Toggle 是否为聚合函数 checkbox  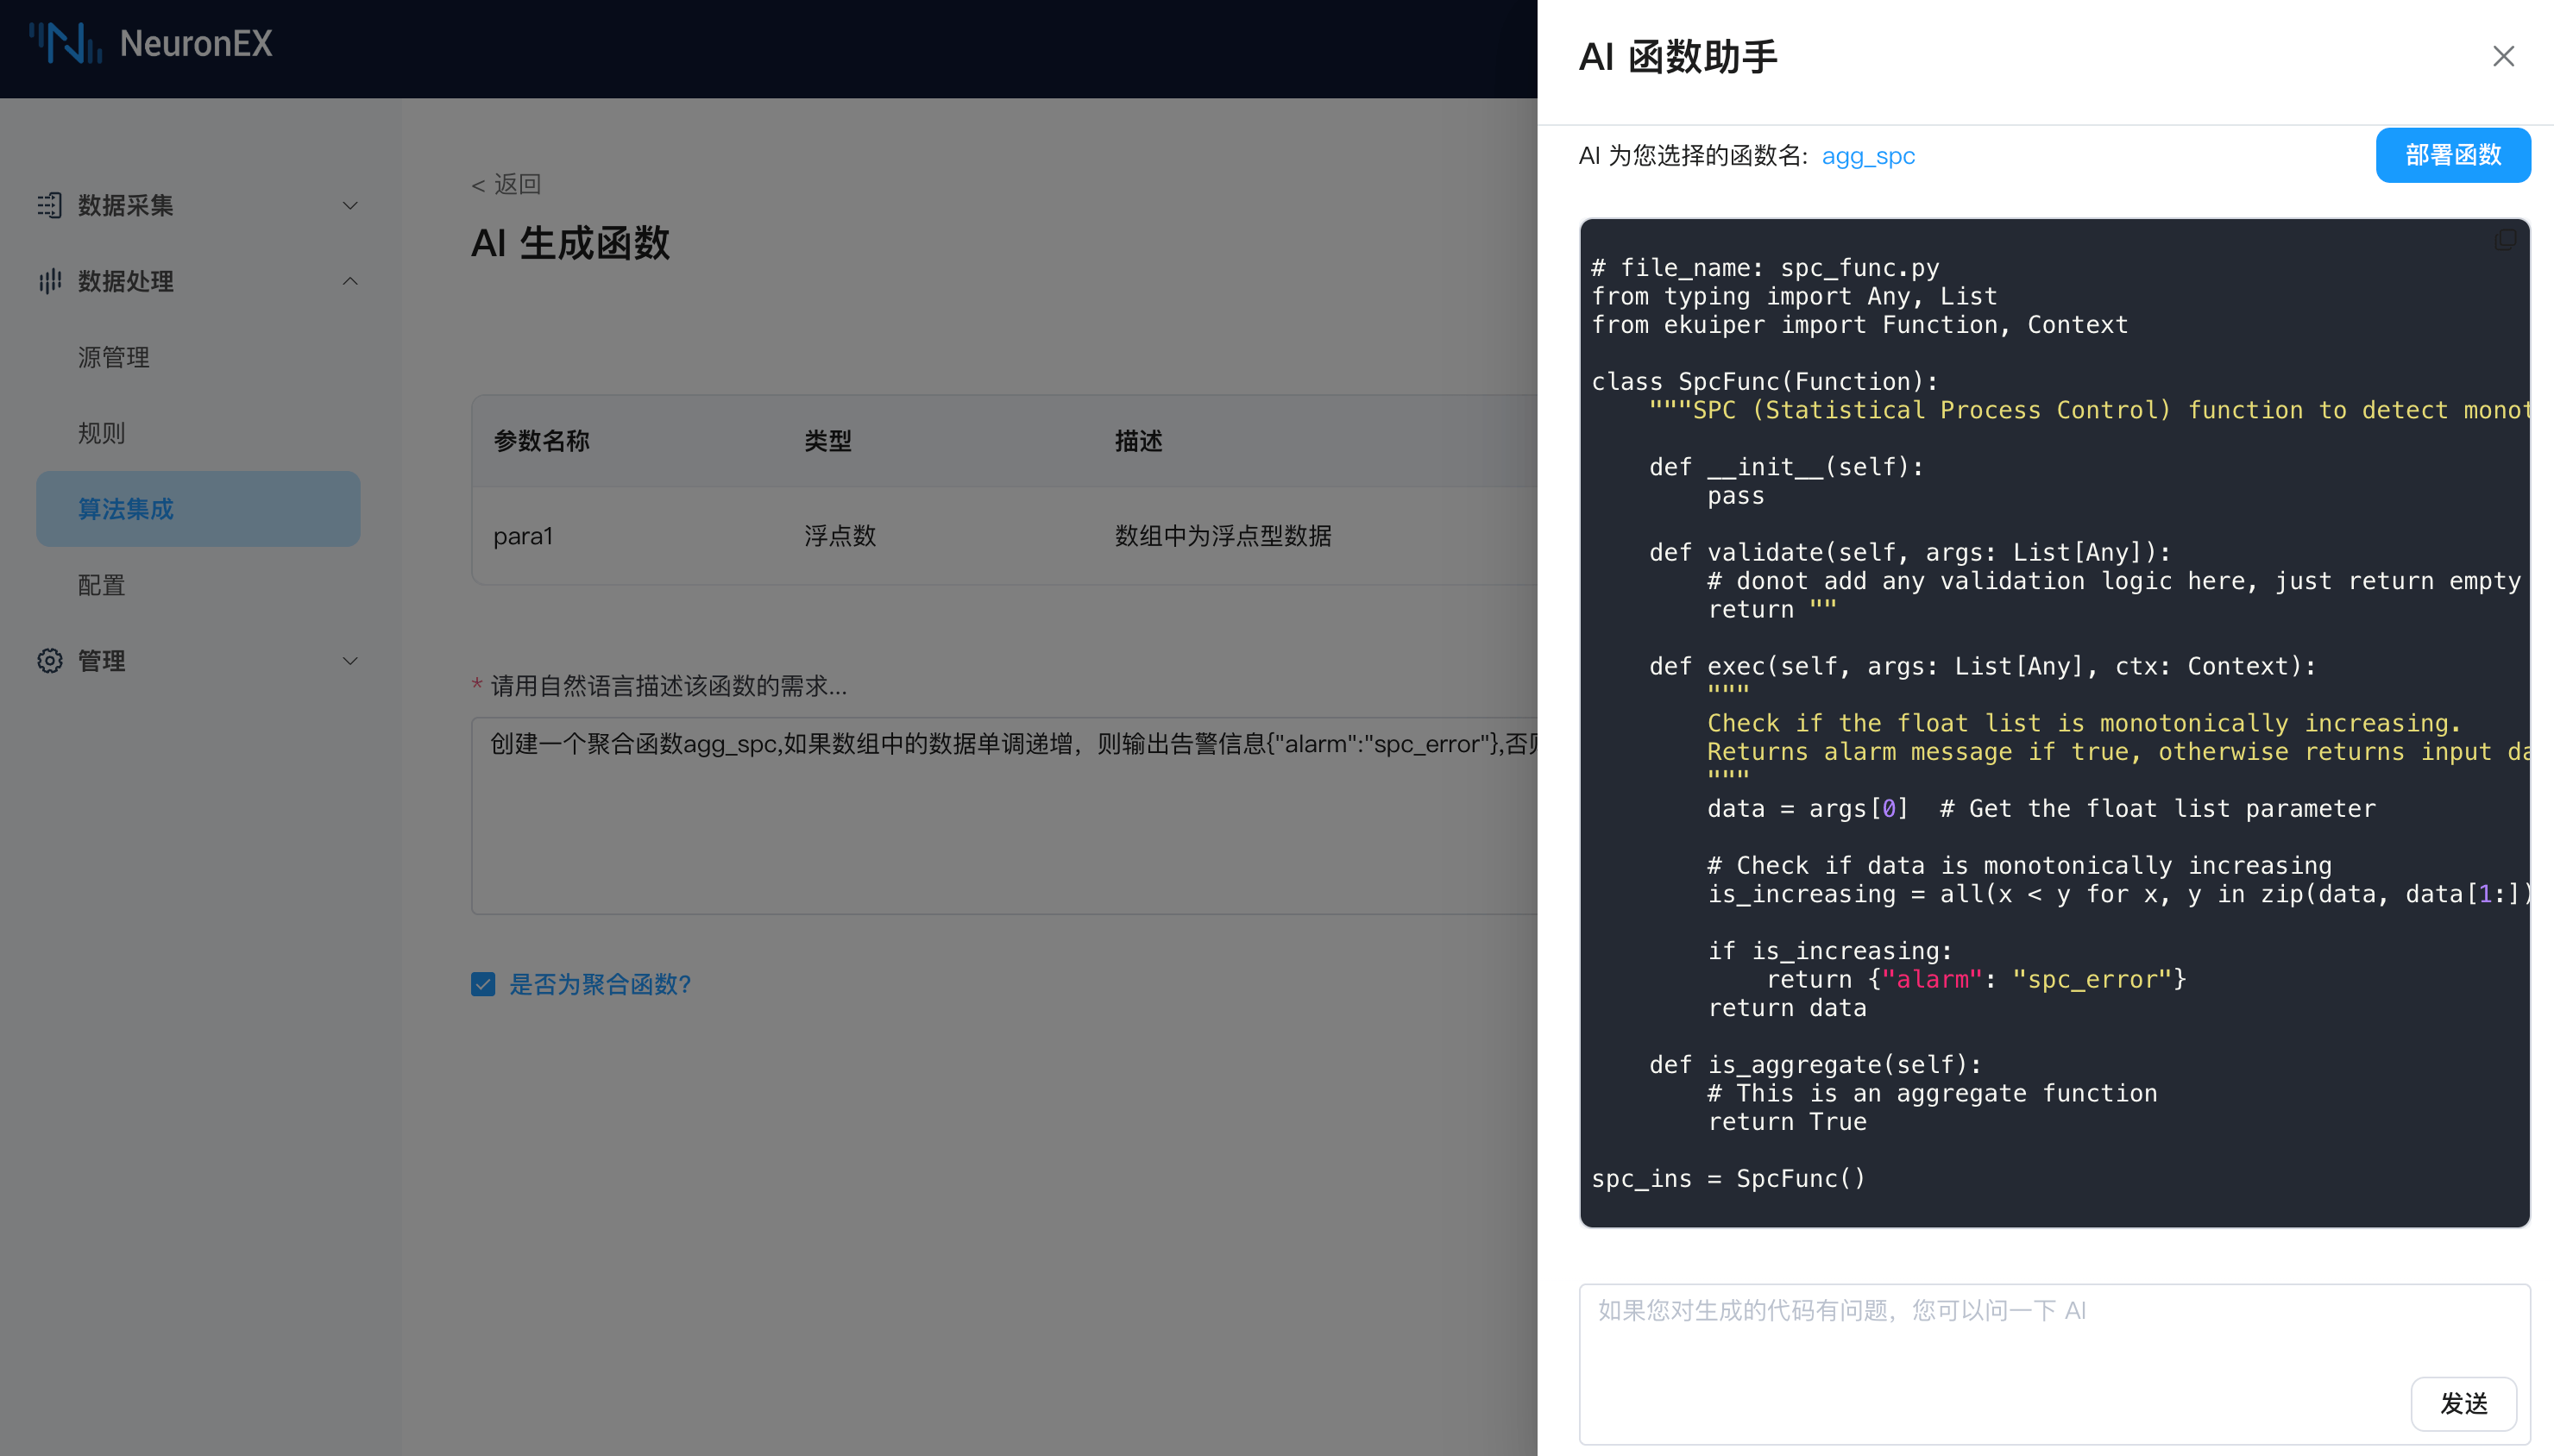click(x=483, y=984)
